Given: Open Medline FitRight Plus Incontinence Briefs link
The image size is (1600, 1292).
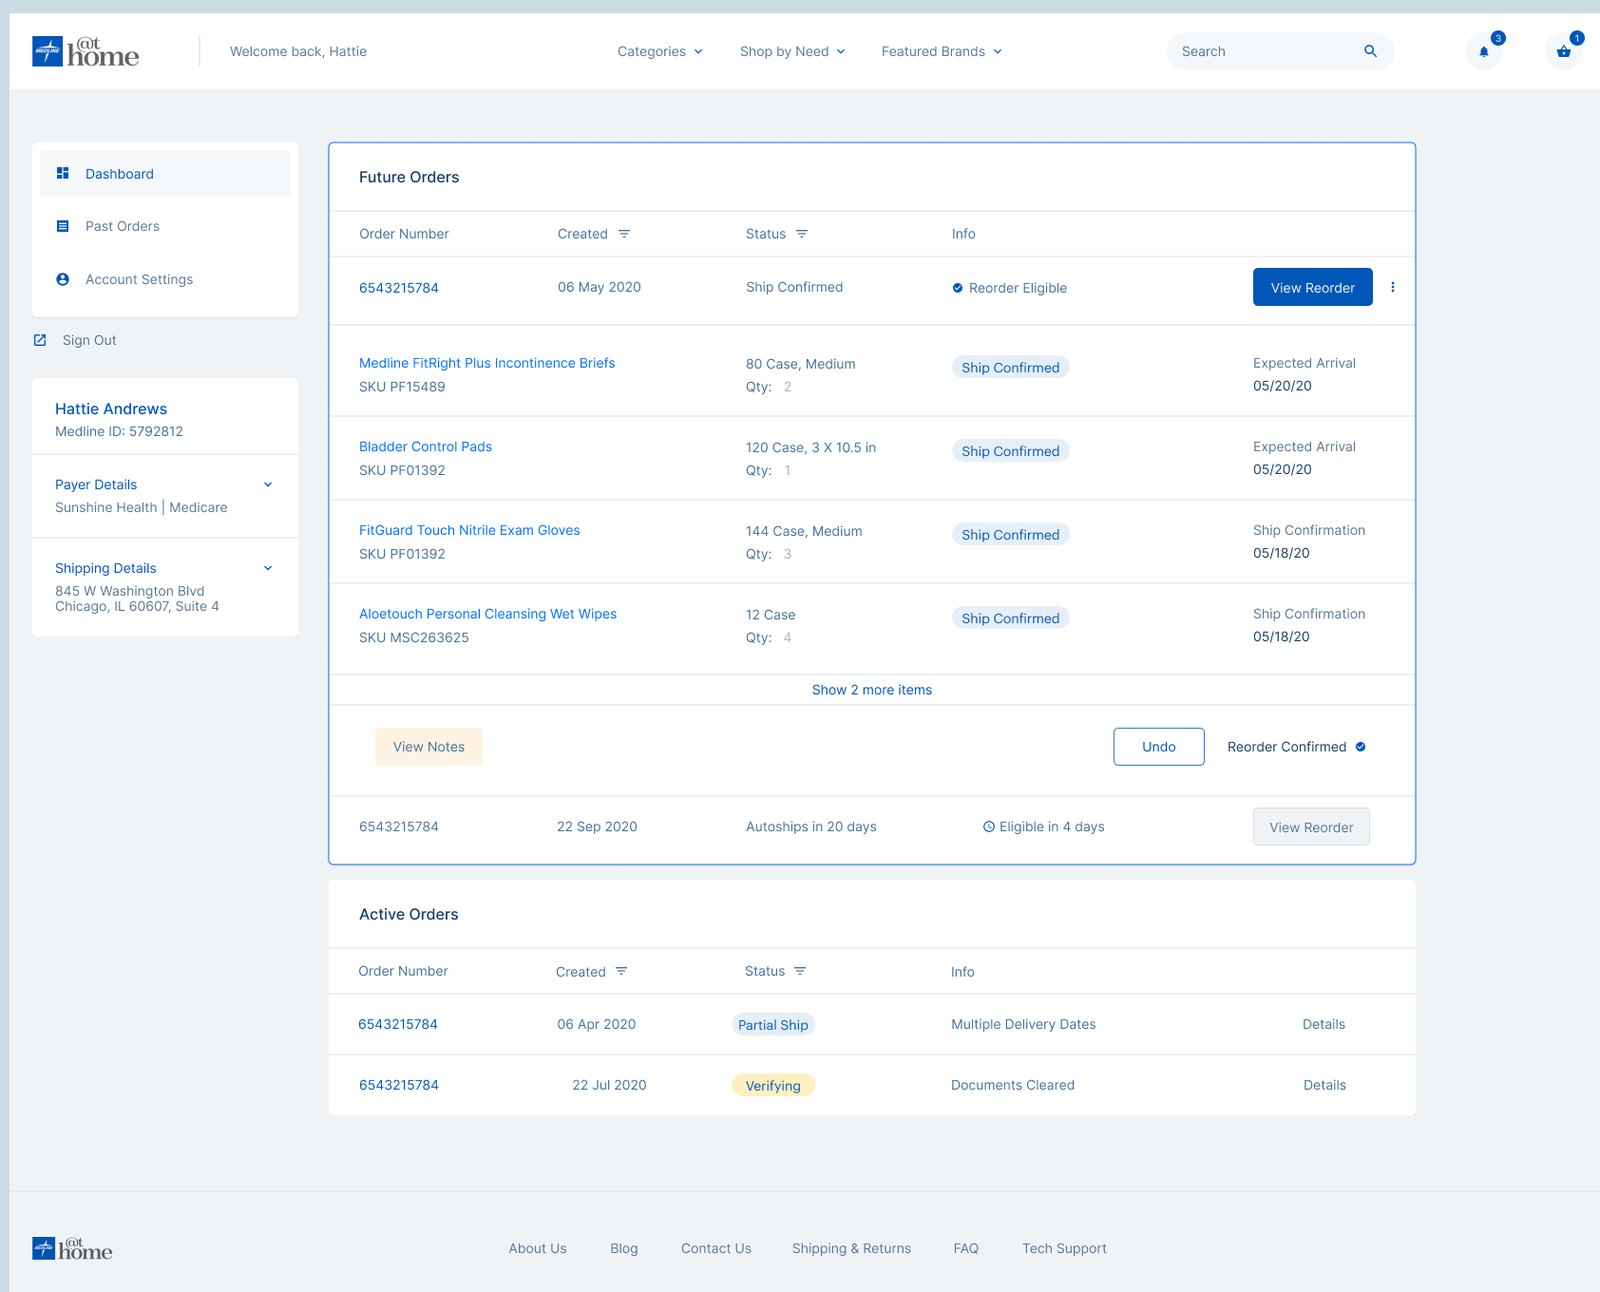Looking at the screenshot, I should click(487, 363).
